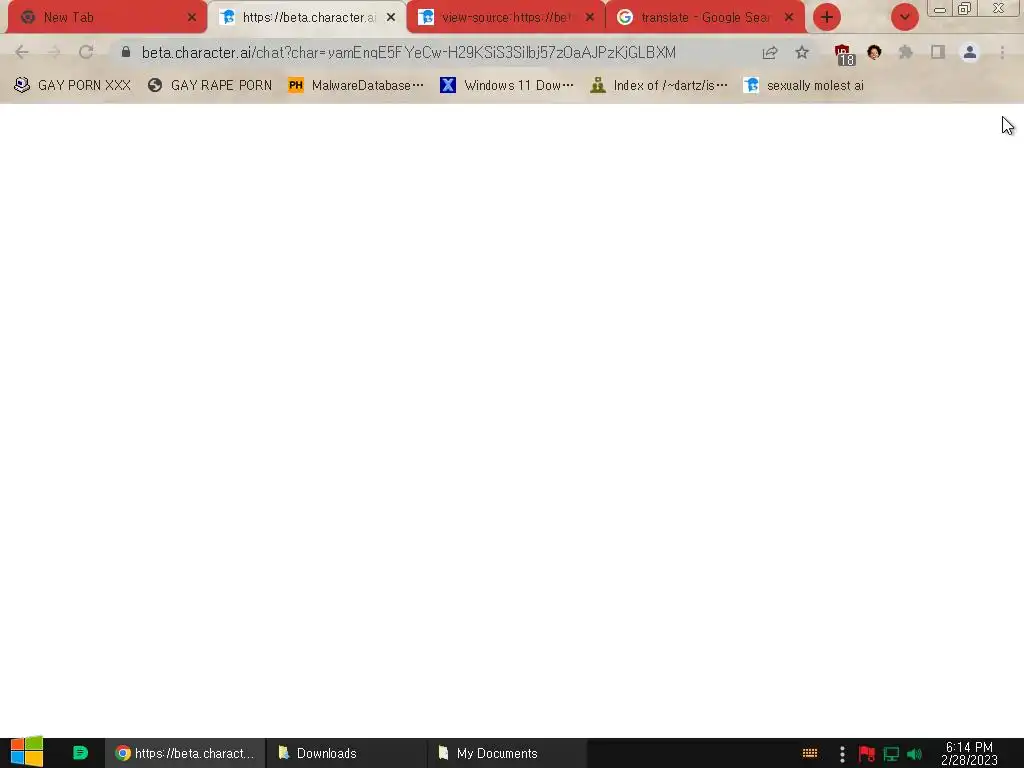Image resolution: width=1024 pixels, height=768 pixels.
Task: Restore down the Chrome window
Action: pyautogui.click(x=964, y=8)
